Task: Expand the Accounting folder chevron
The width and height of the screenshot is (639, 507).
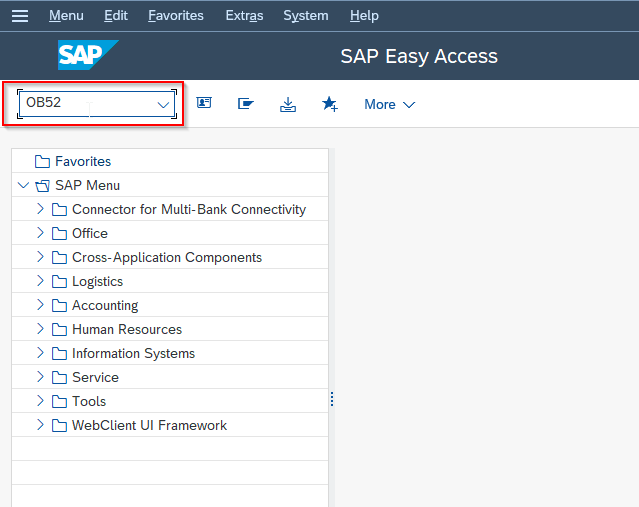Action: 40,305
